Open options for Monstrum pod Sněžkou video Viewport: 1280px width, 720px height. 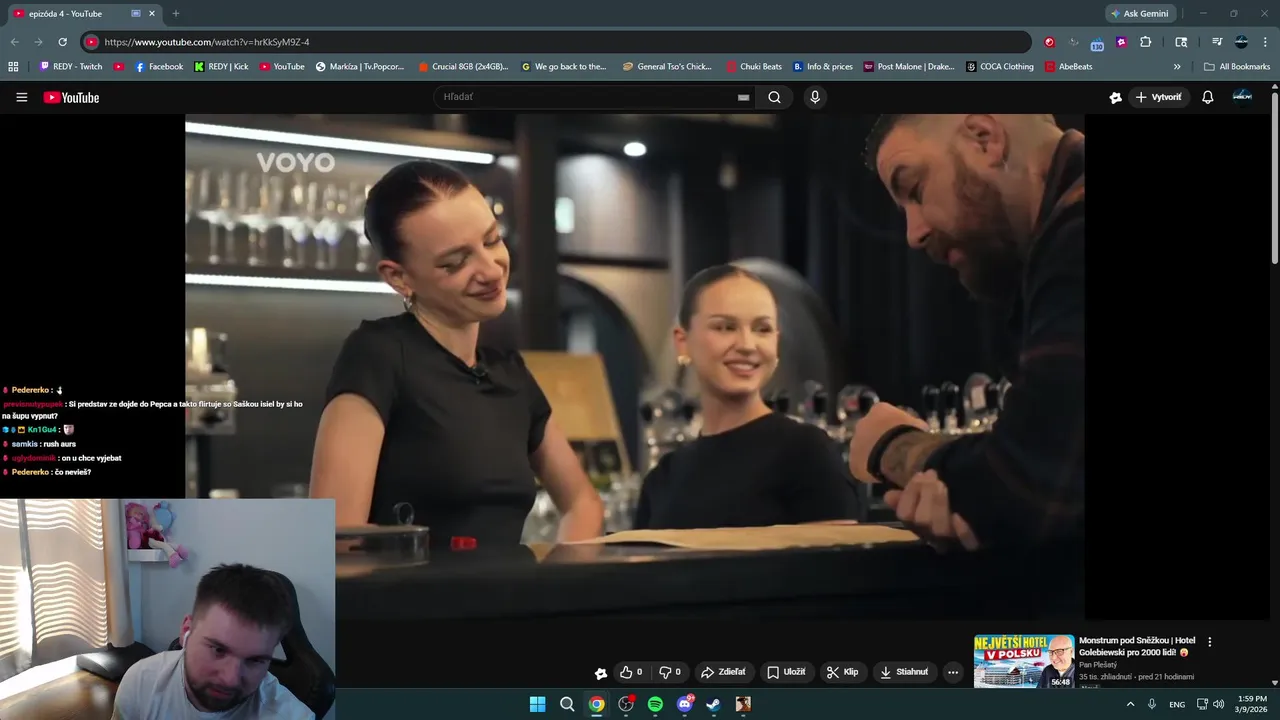(1209, 642)
